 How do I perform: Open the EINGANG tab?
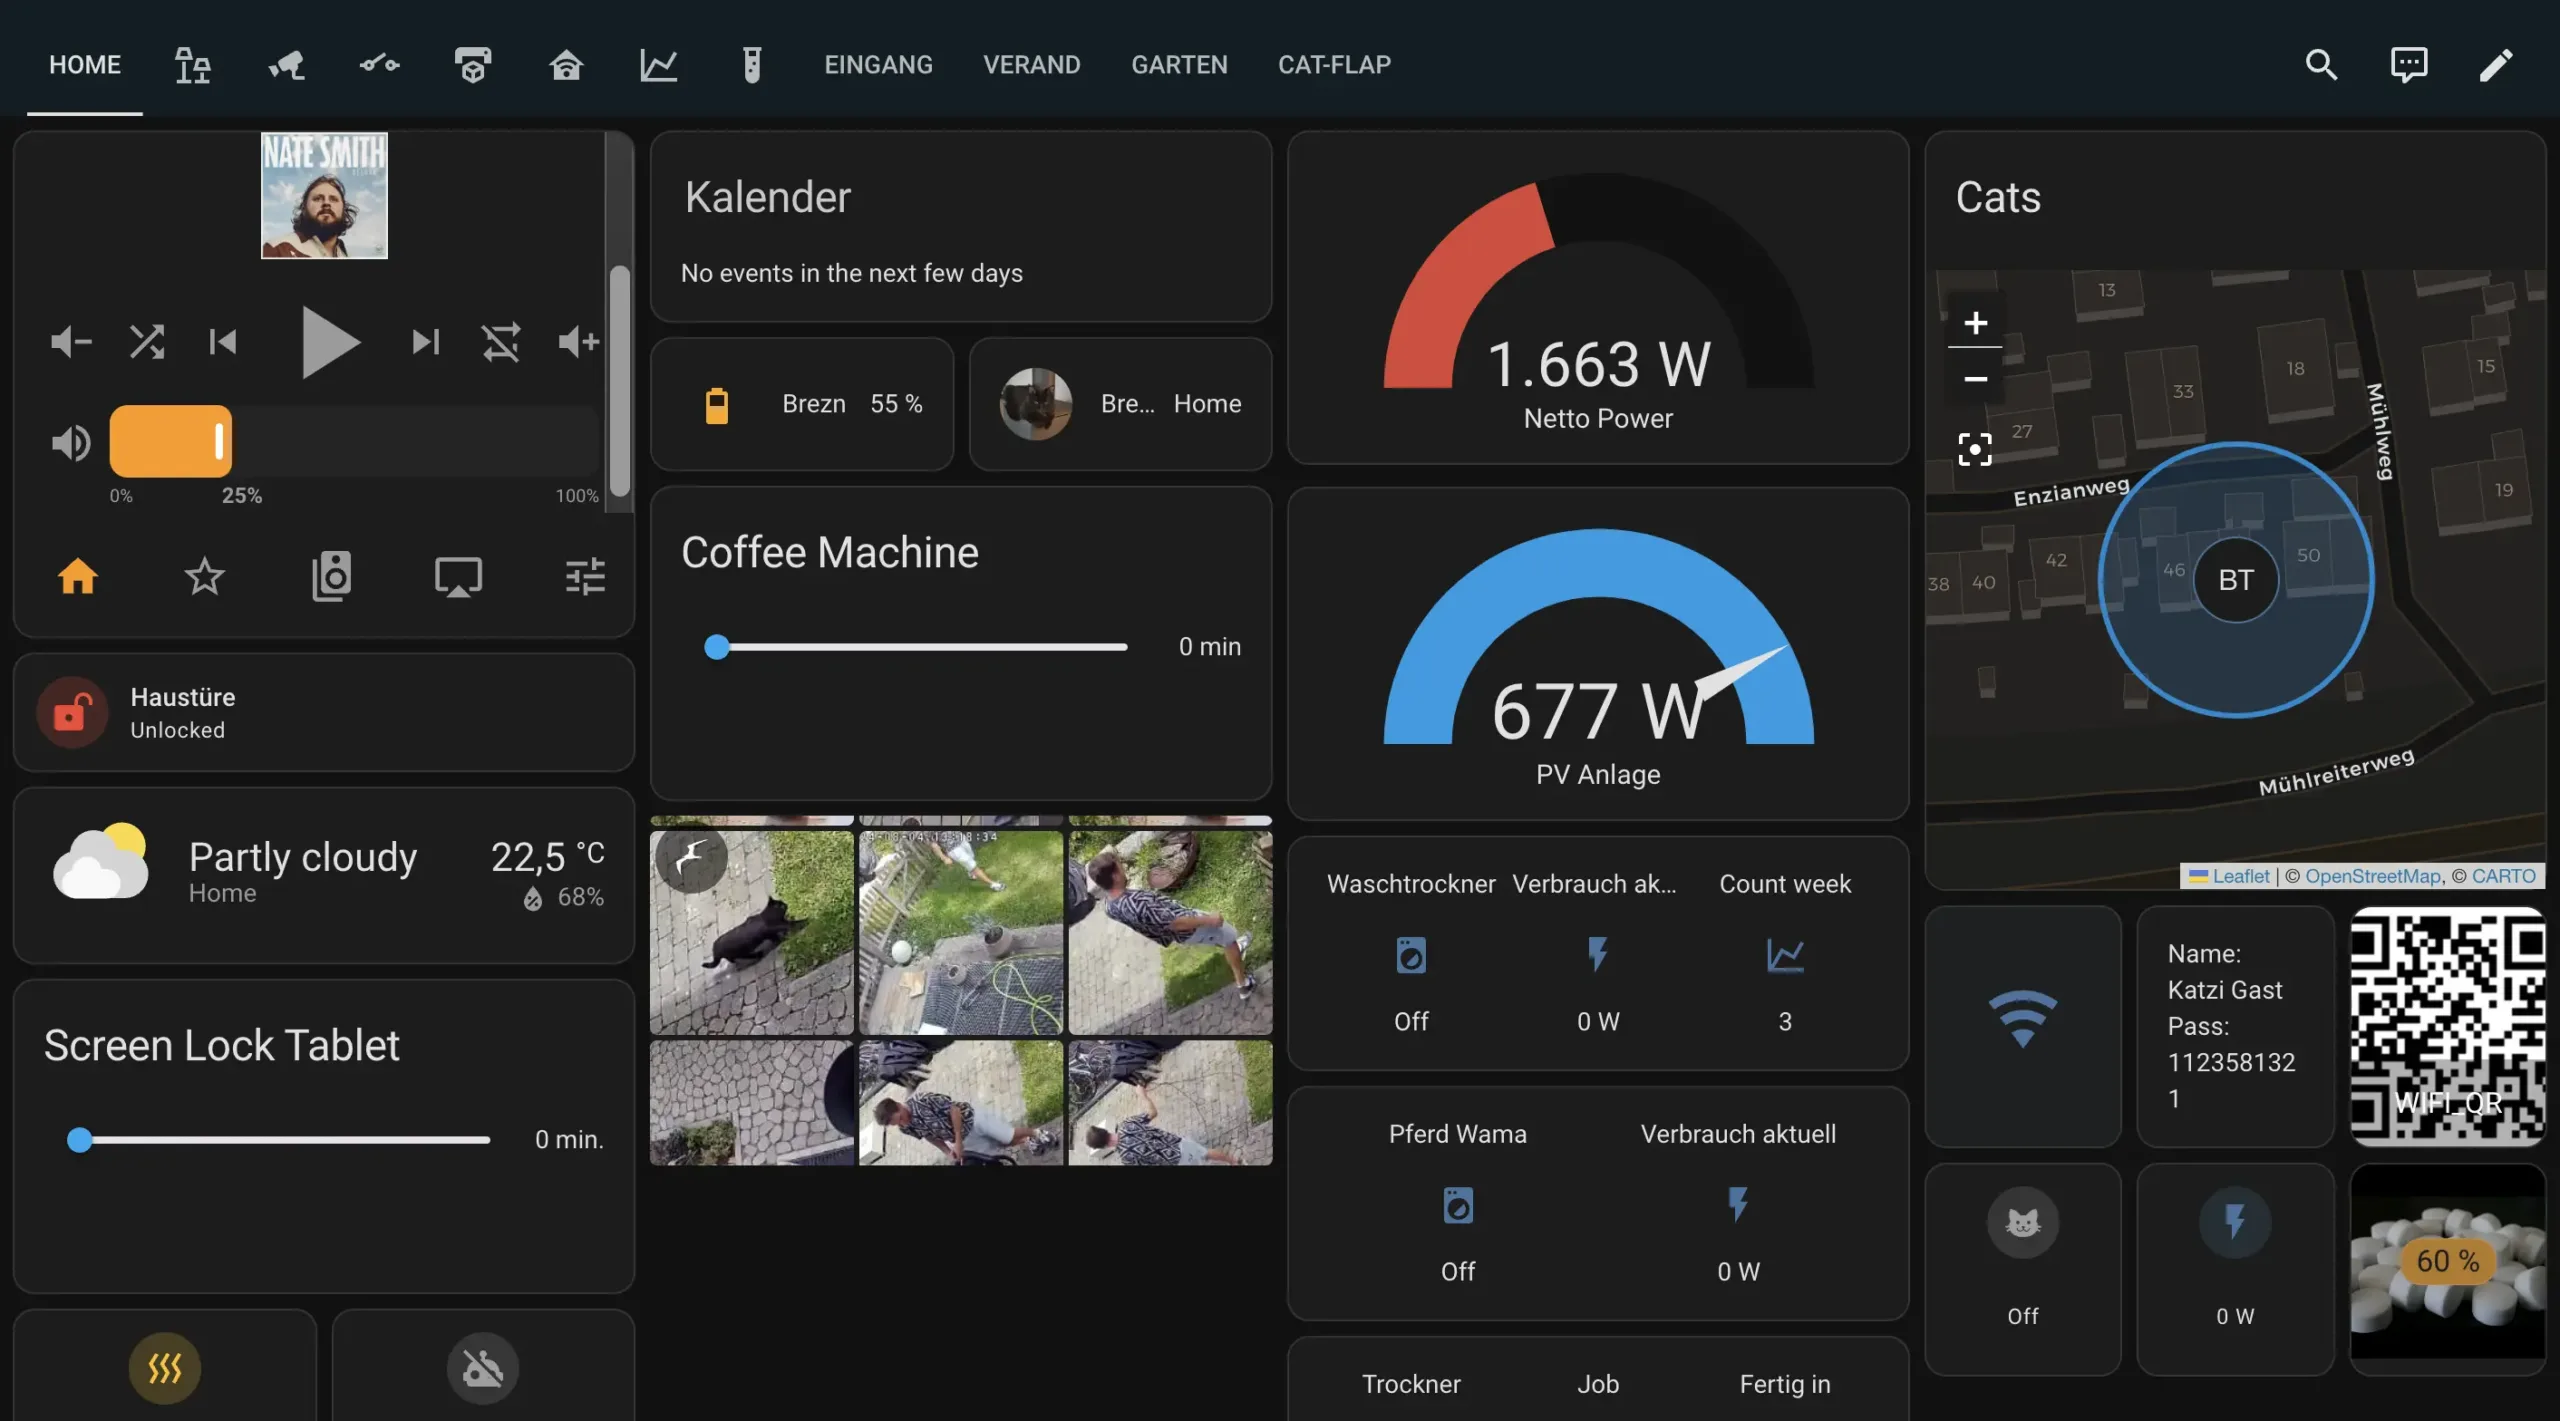878,65
